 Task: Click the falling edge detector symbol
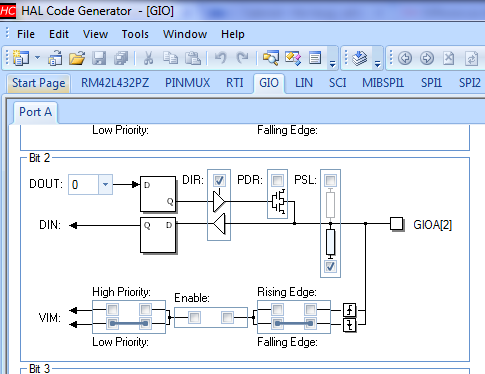(x=350, y=325)
